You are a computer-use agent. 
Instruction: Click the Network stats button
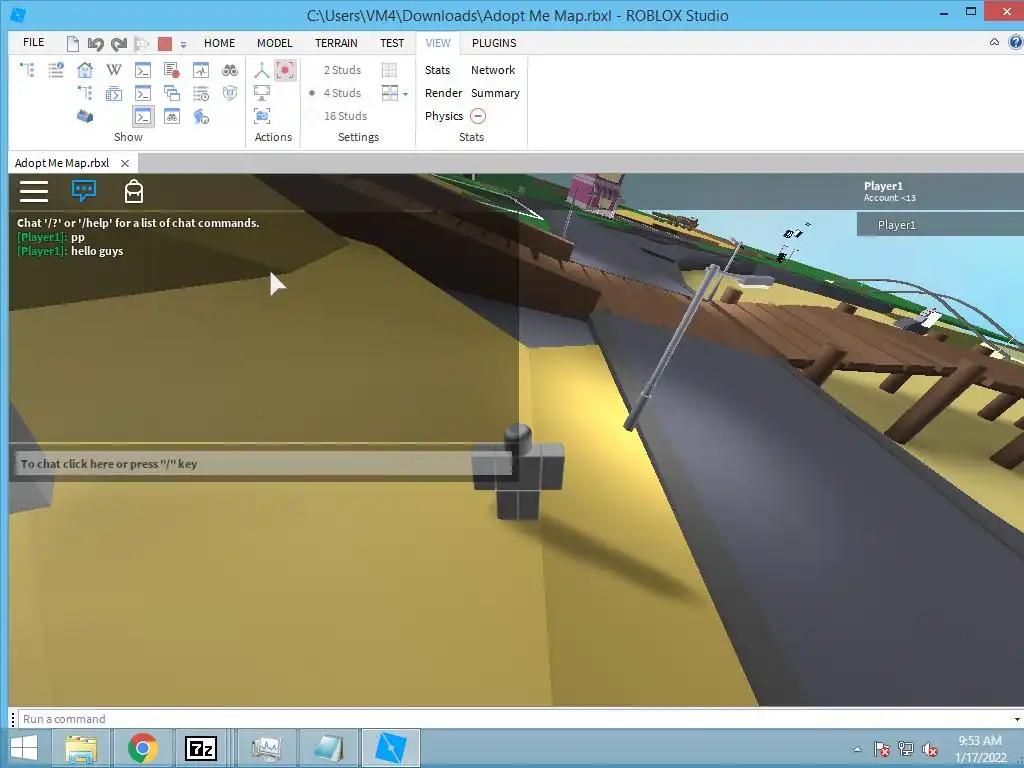[x=493, y=70]
